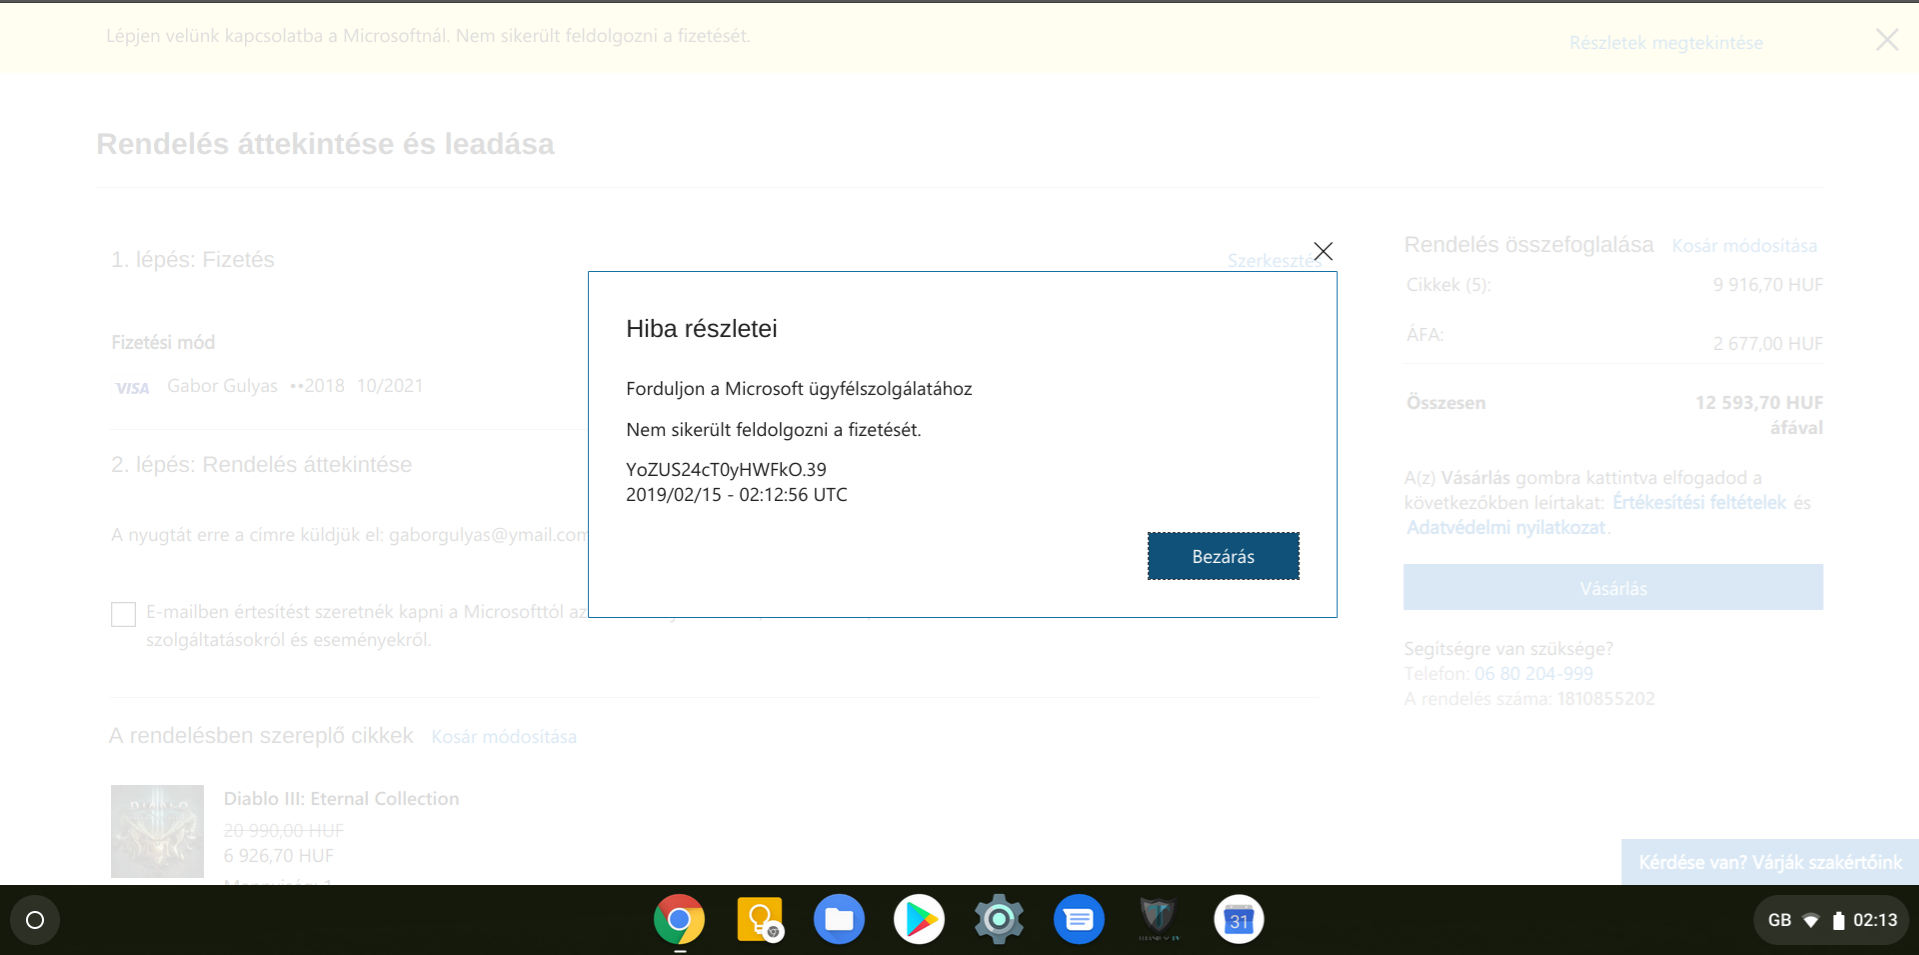1919x955 pixels.
Task: Close the yellow payment error banner
Action: point(1887,39)
